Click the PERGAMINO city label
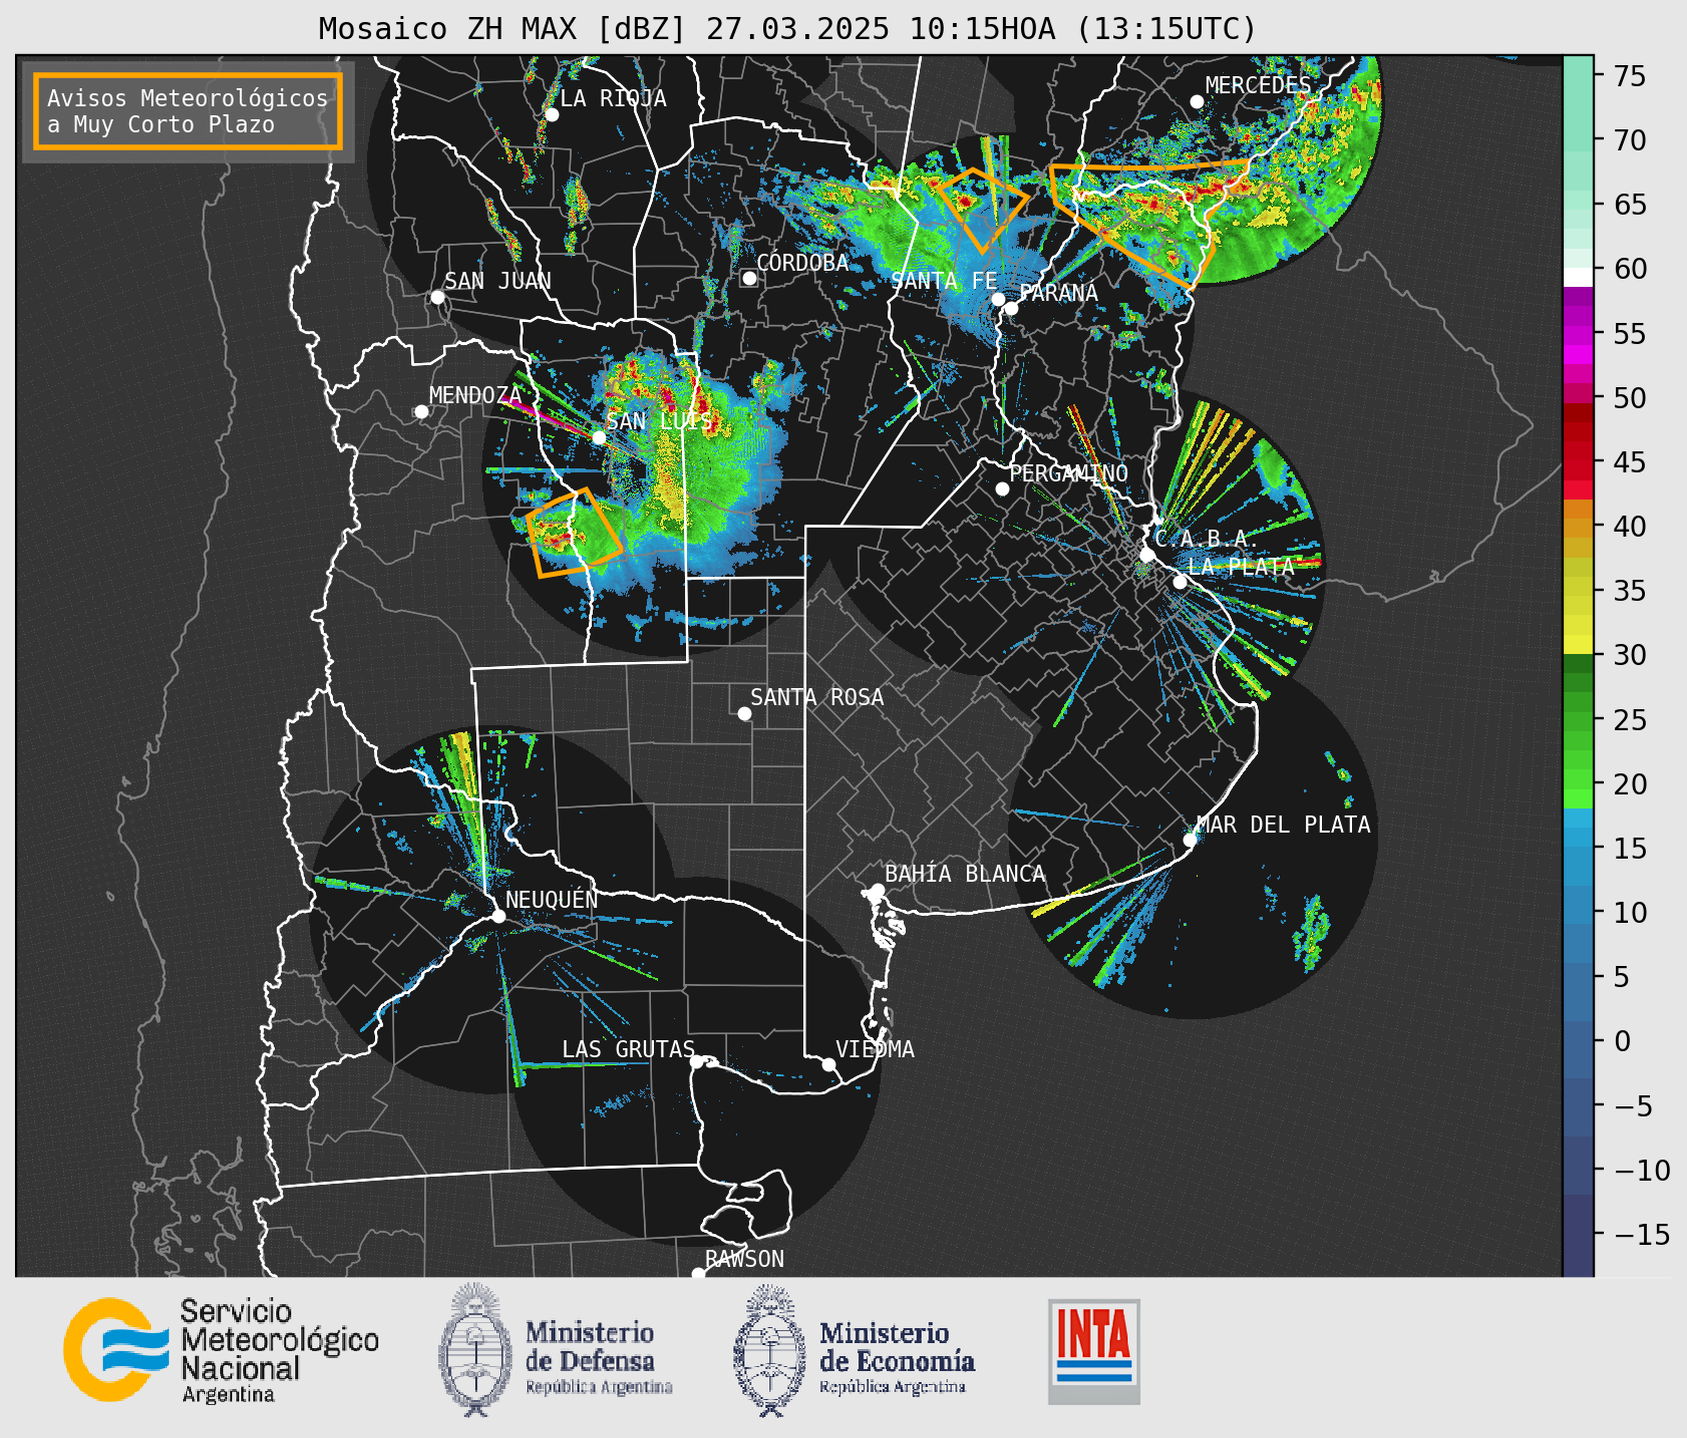This screenshot has width=1687, height=1438. pyautogui.click(x=1069, y=473)
